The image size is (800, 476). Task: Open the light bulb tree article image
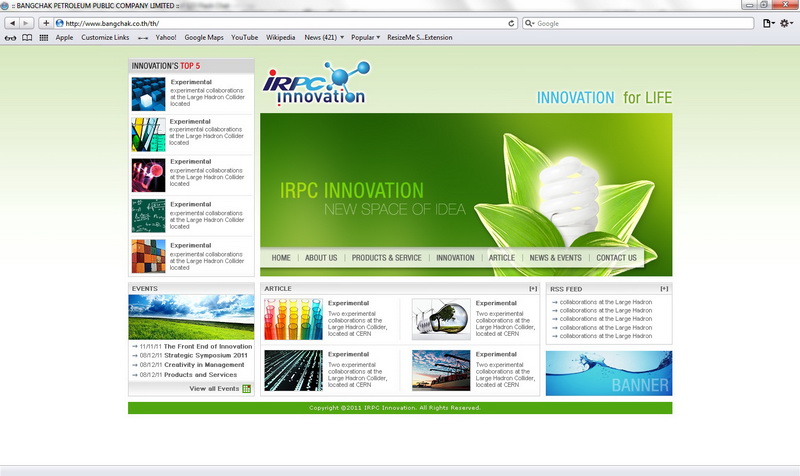tap(441, 319)
